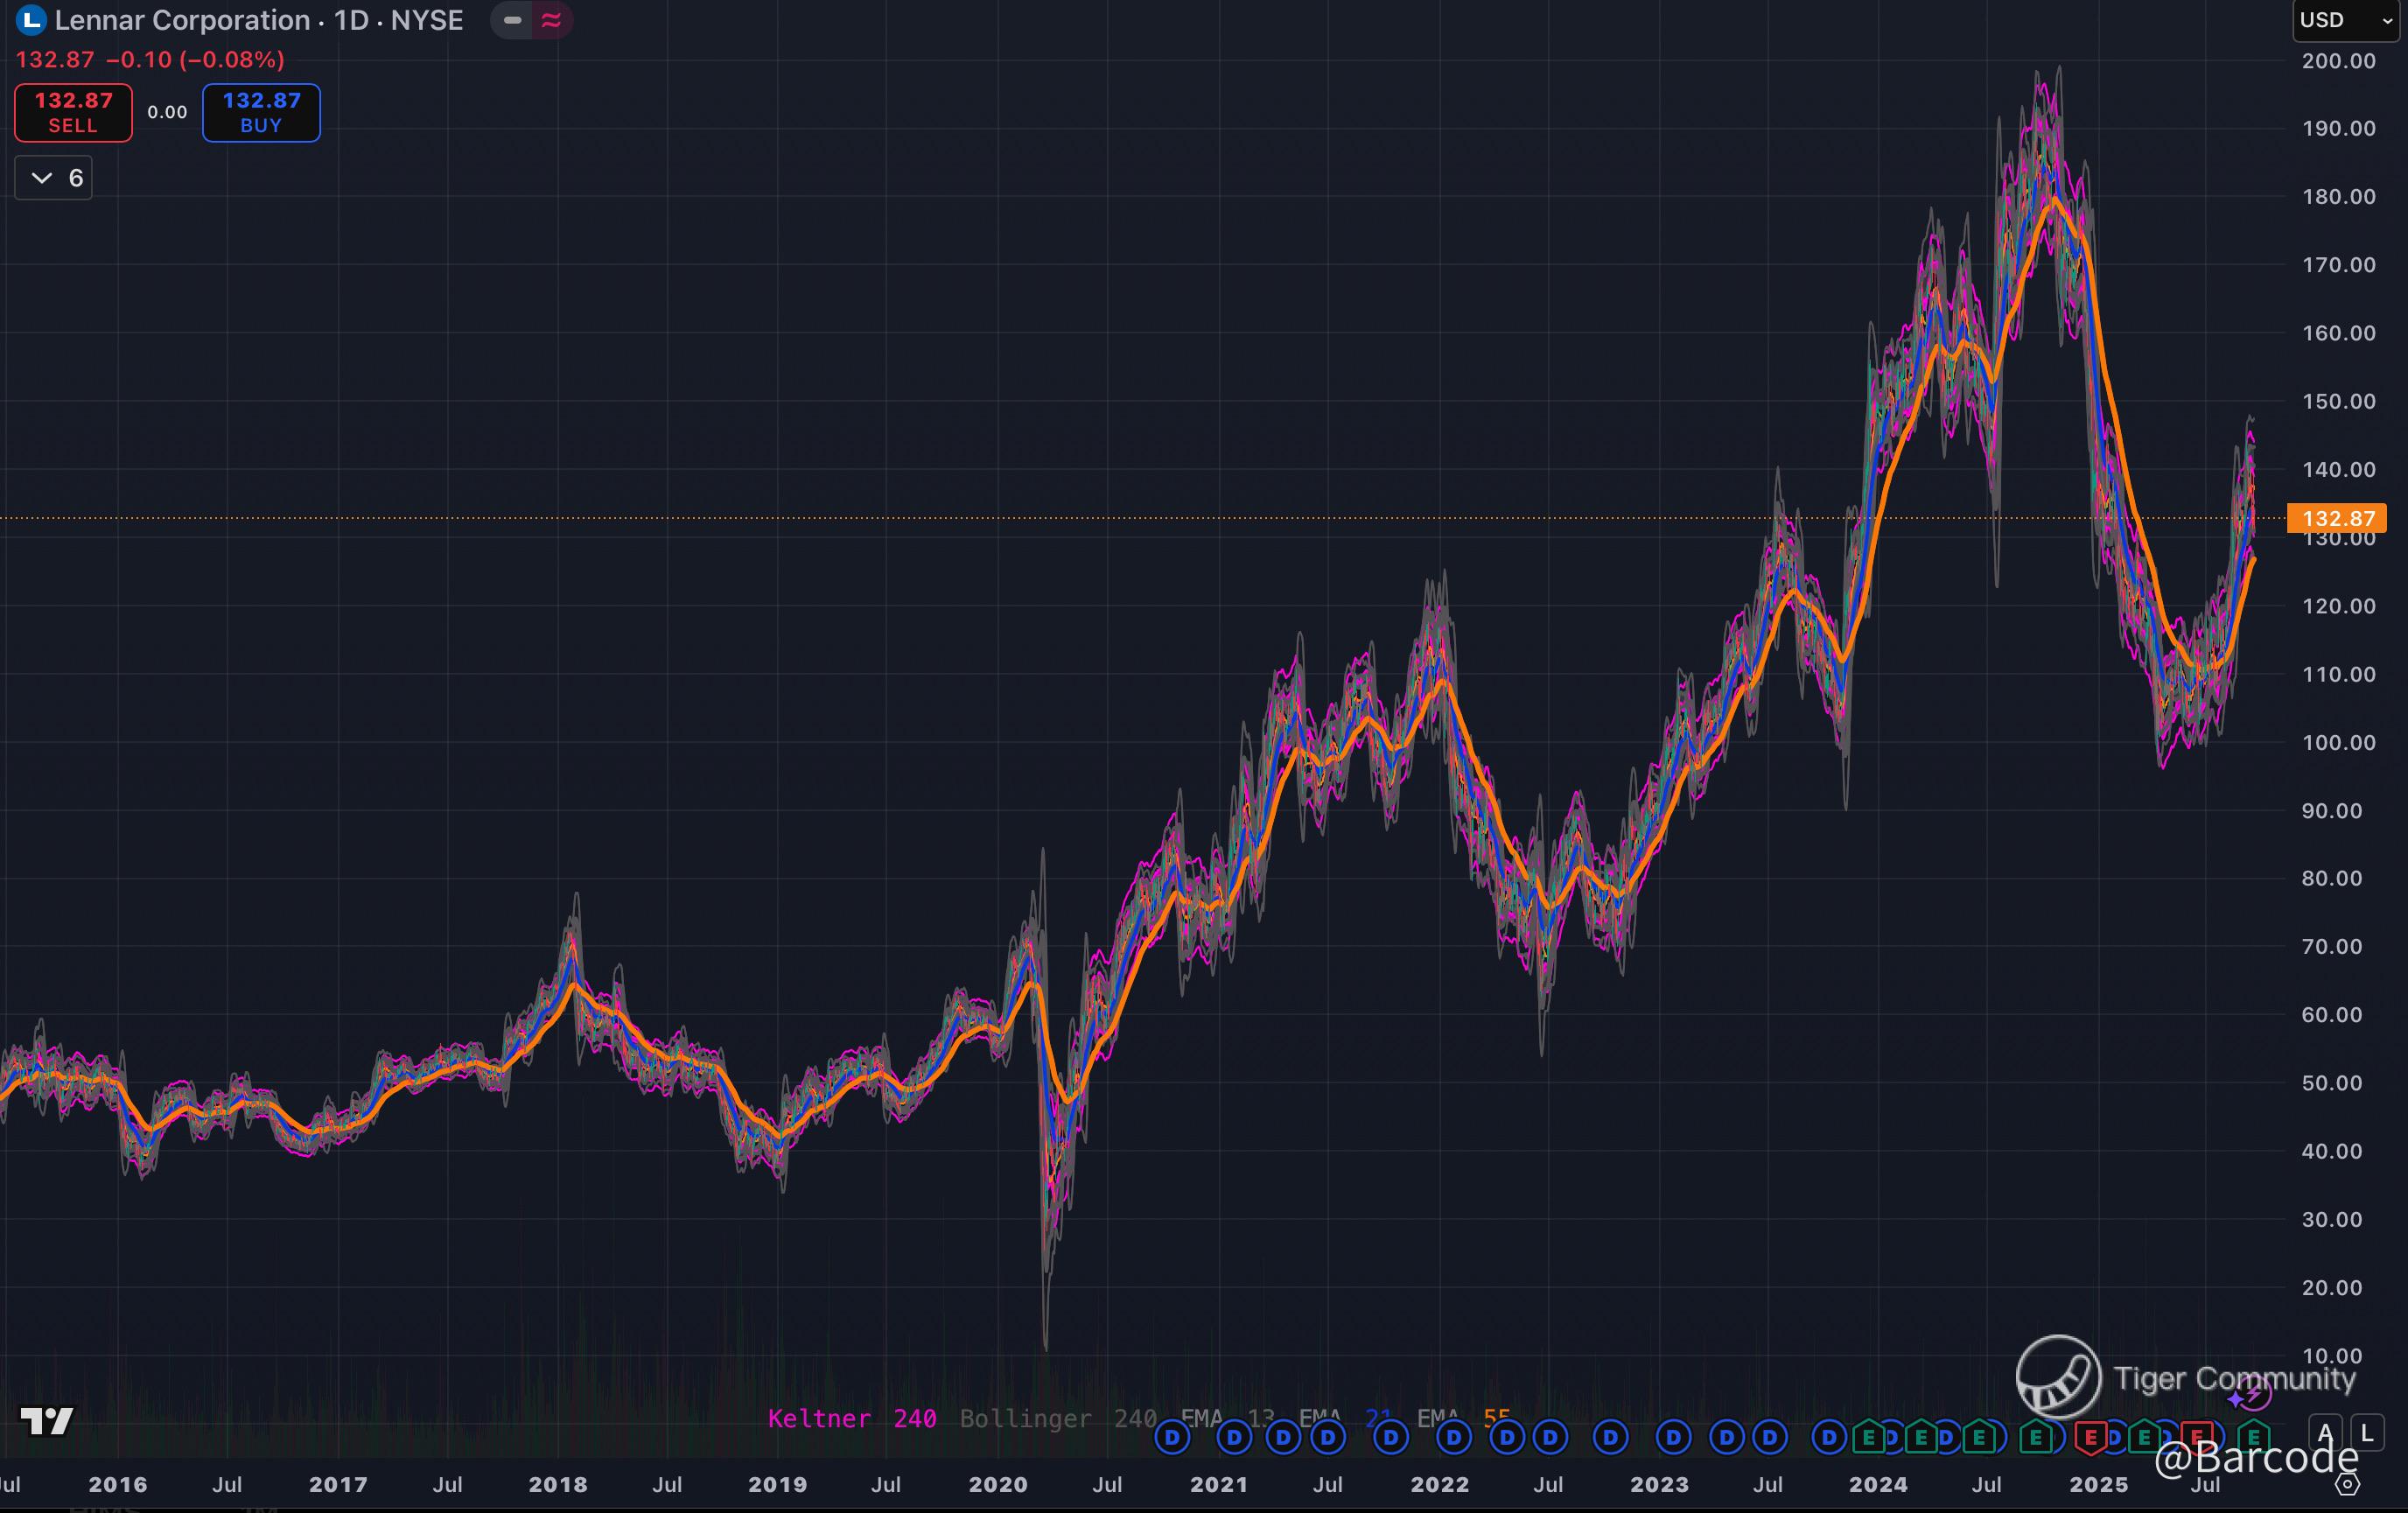Click the last green earnings E marker
Viewport: 2408px width, 1513px height.
[2253, 1438]
